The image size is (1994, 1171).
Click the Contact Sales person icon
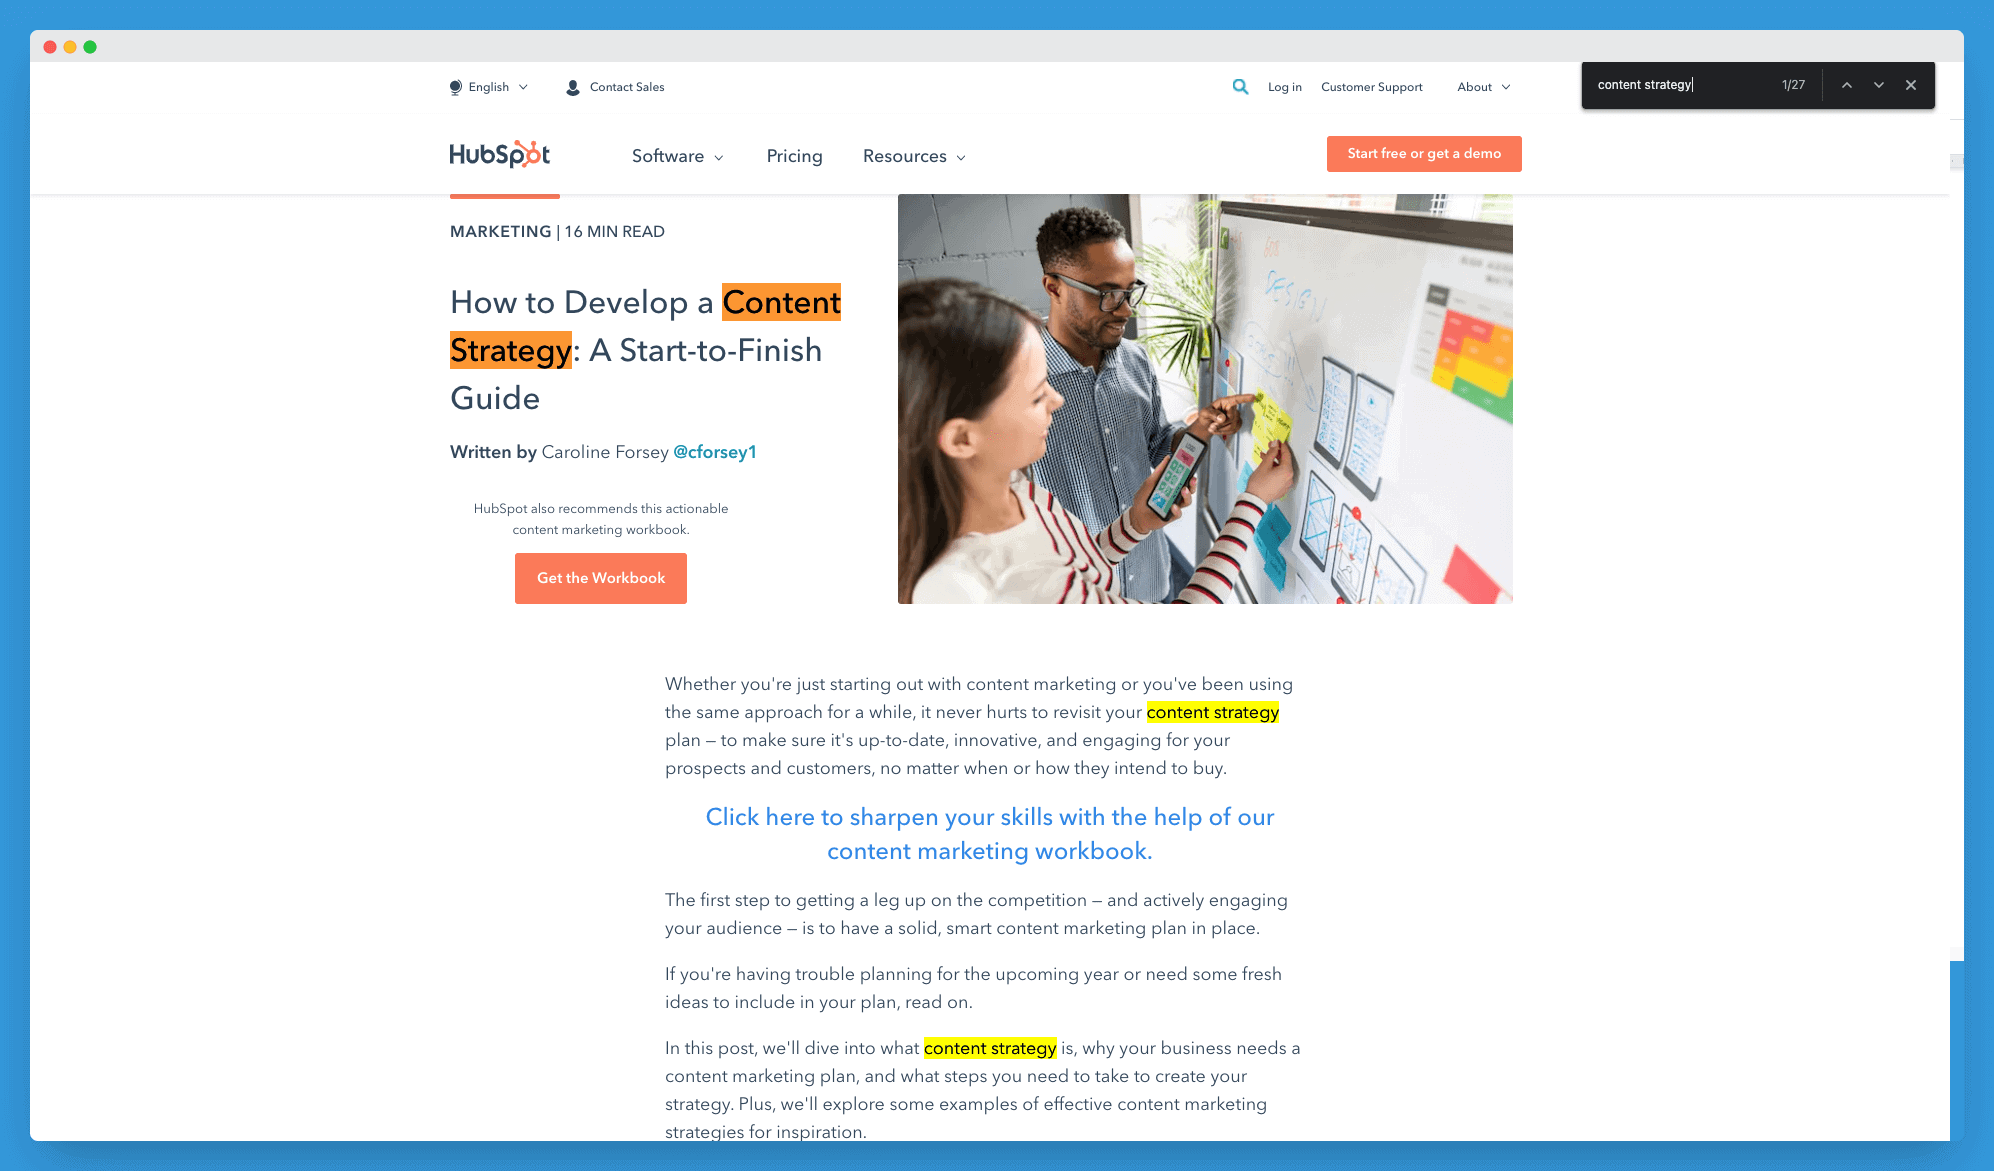coord(573,87)
